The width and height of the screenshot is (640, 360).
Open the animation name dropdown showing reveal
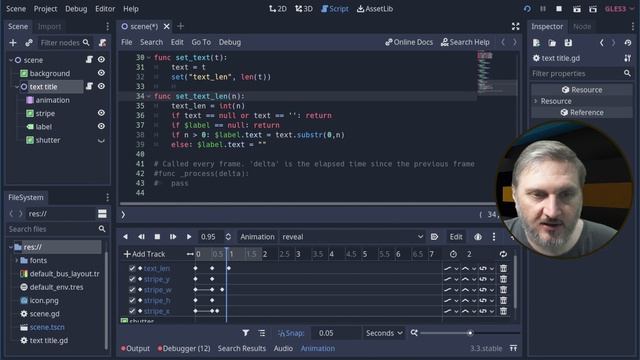tap(352, 237)
